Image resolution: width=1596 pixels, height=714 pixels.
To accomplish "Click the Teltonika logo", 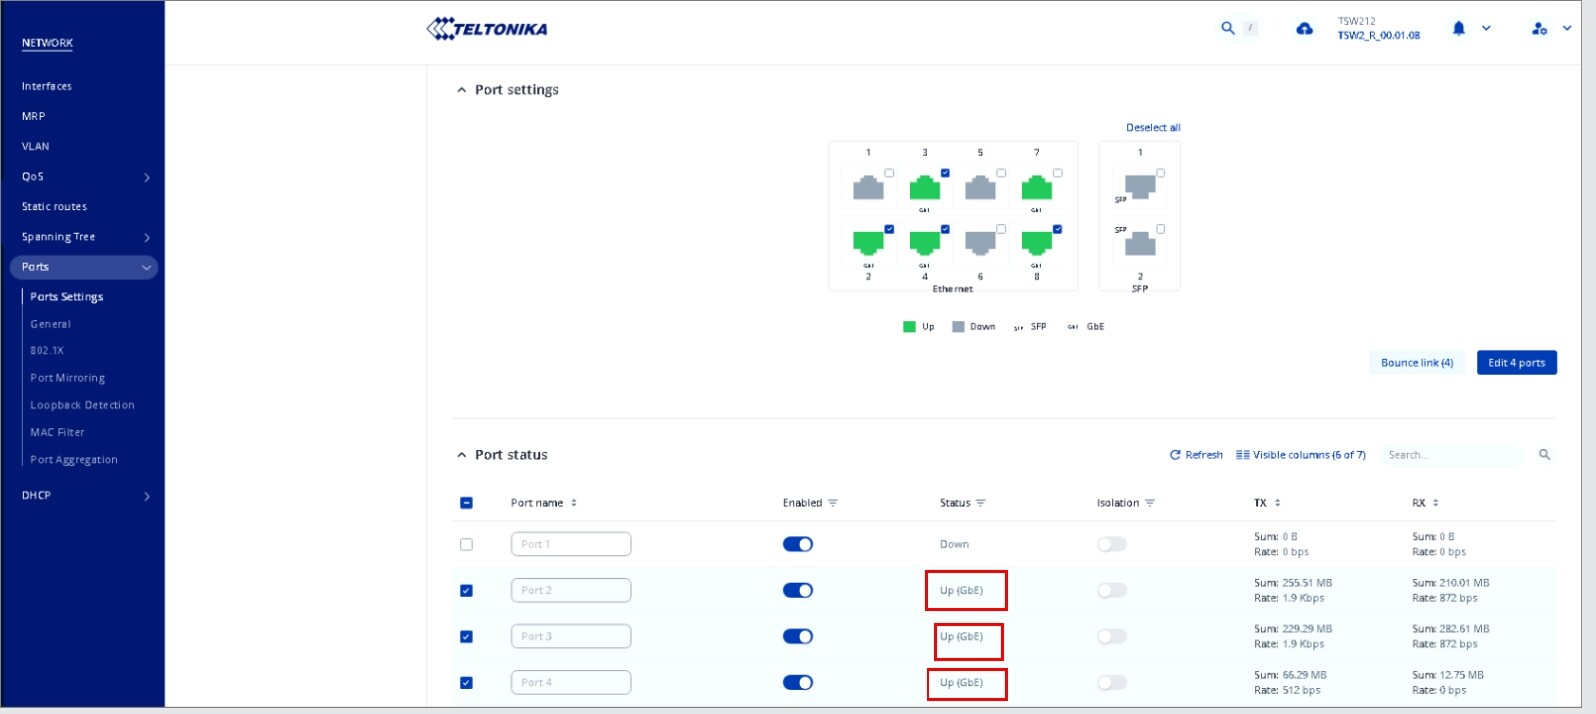I will pos(487,29).
